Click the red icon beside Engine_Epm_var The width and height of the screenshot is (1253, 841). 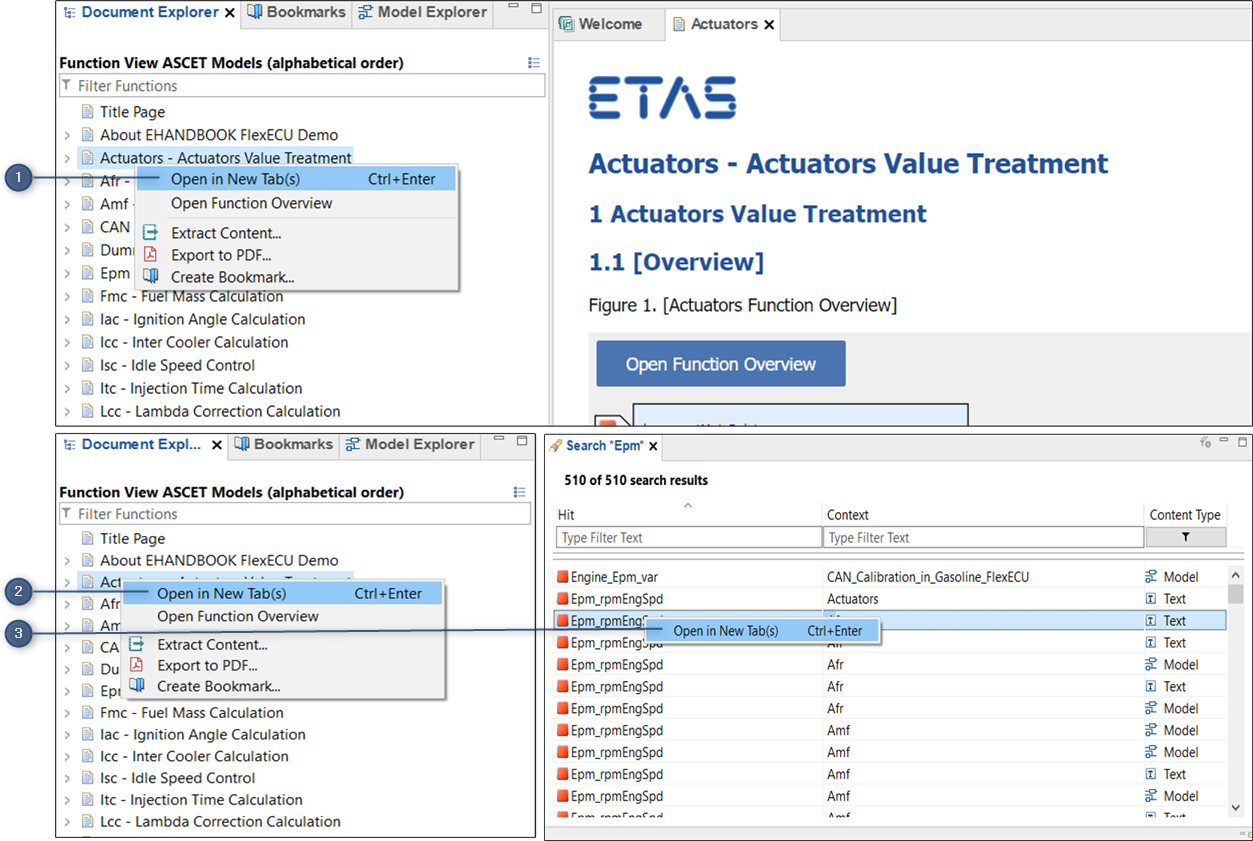[x=562, y=577]
